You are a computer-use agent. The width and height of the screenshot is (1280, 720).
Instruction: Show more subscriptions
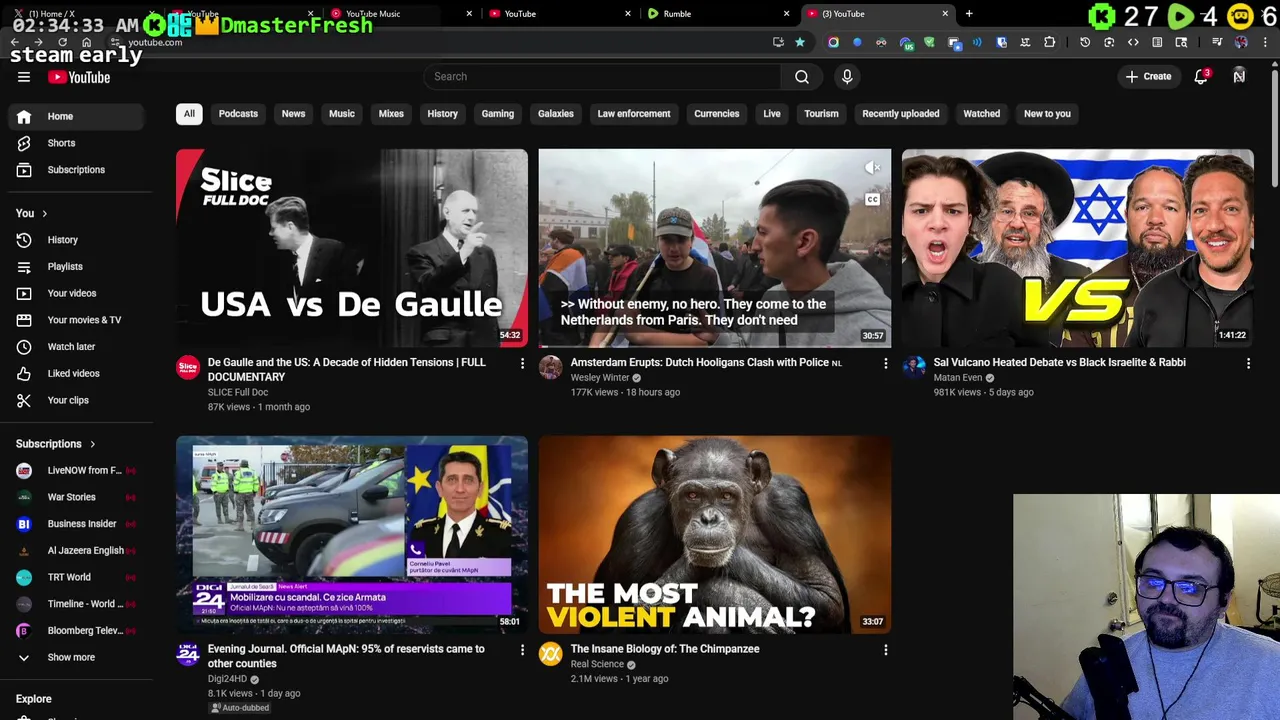coord(76,657)
